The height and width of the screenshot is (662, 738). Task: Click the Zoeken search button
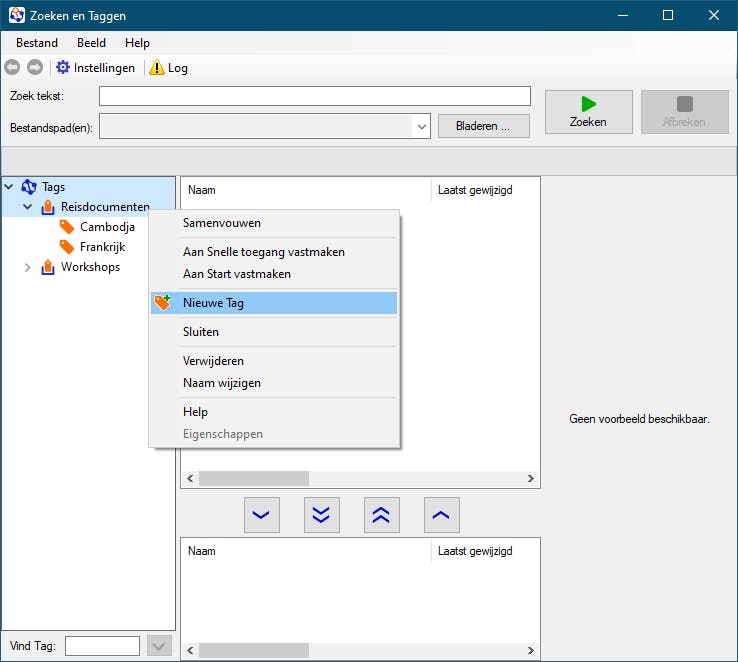[x=589, y=112]
